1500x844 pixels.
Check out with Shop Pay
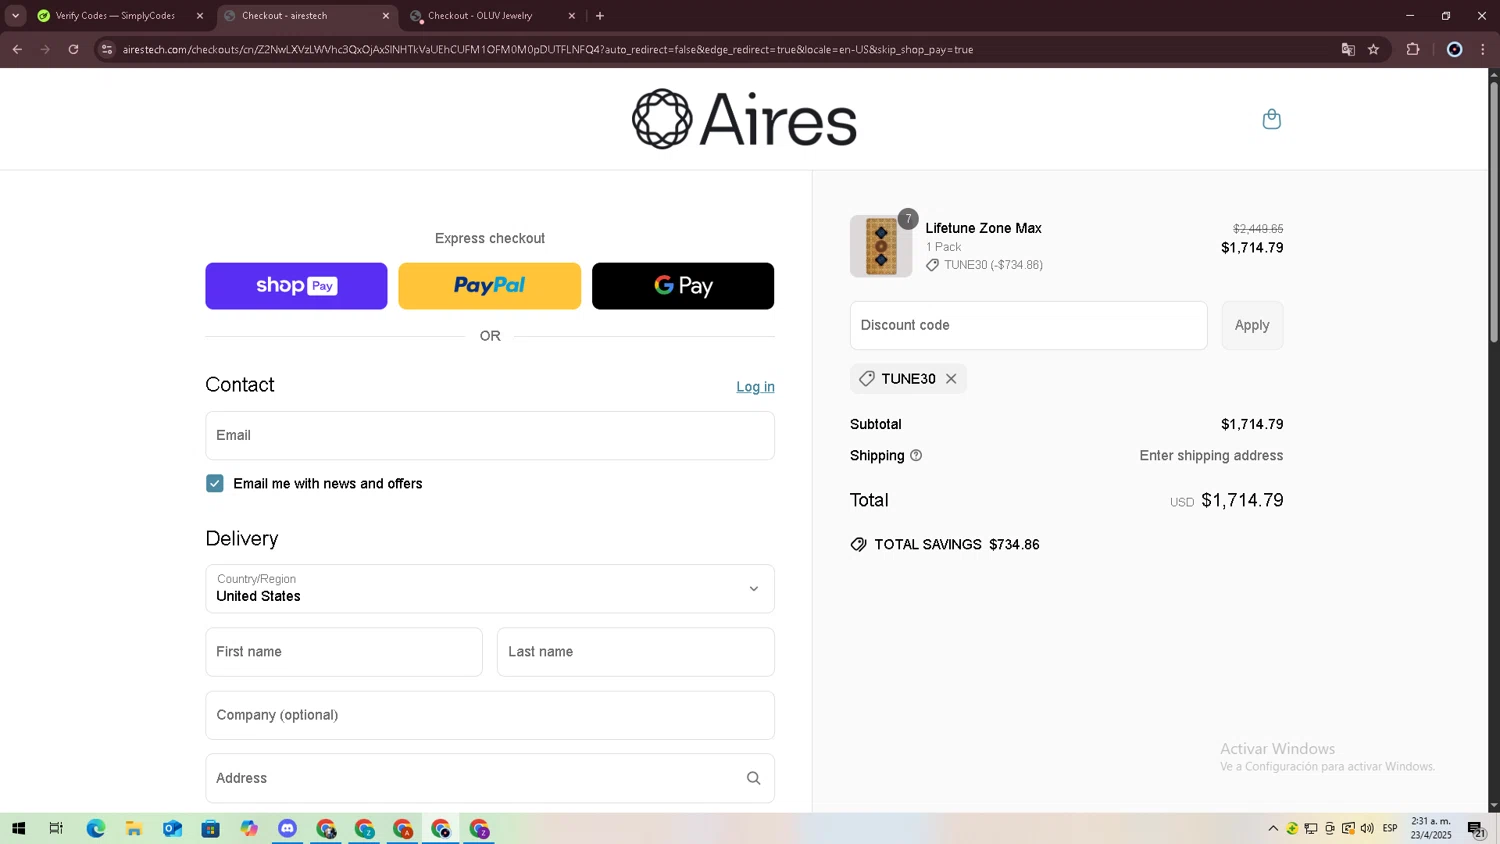(296, 286)
